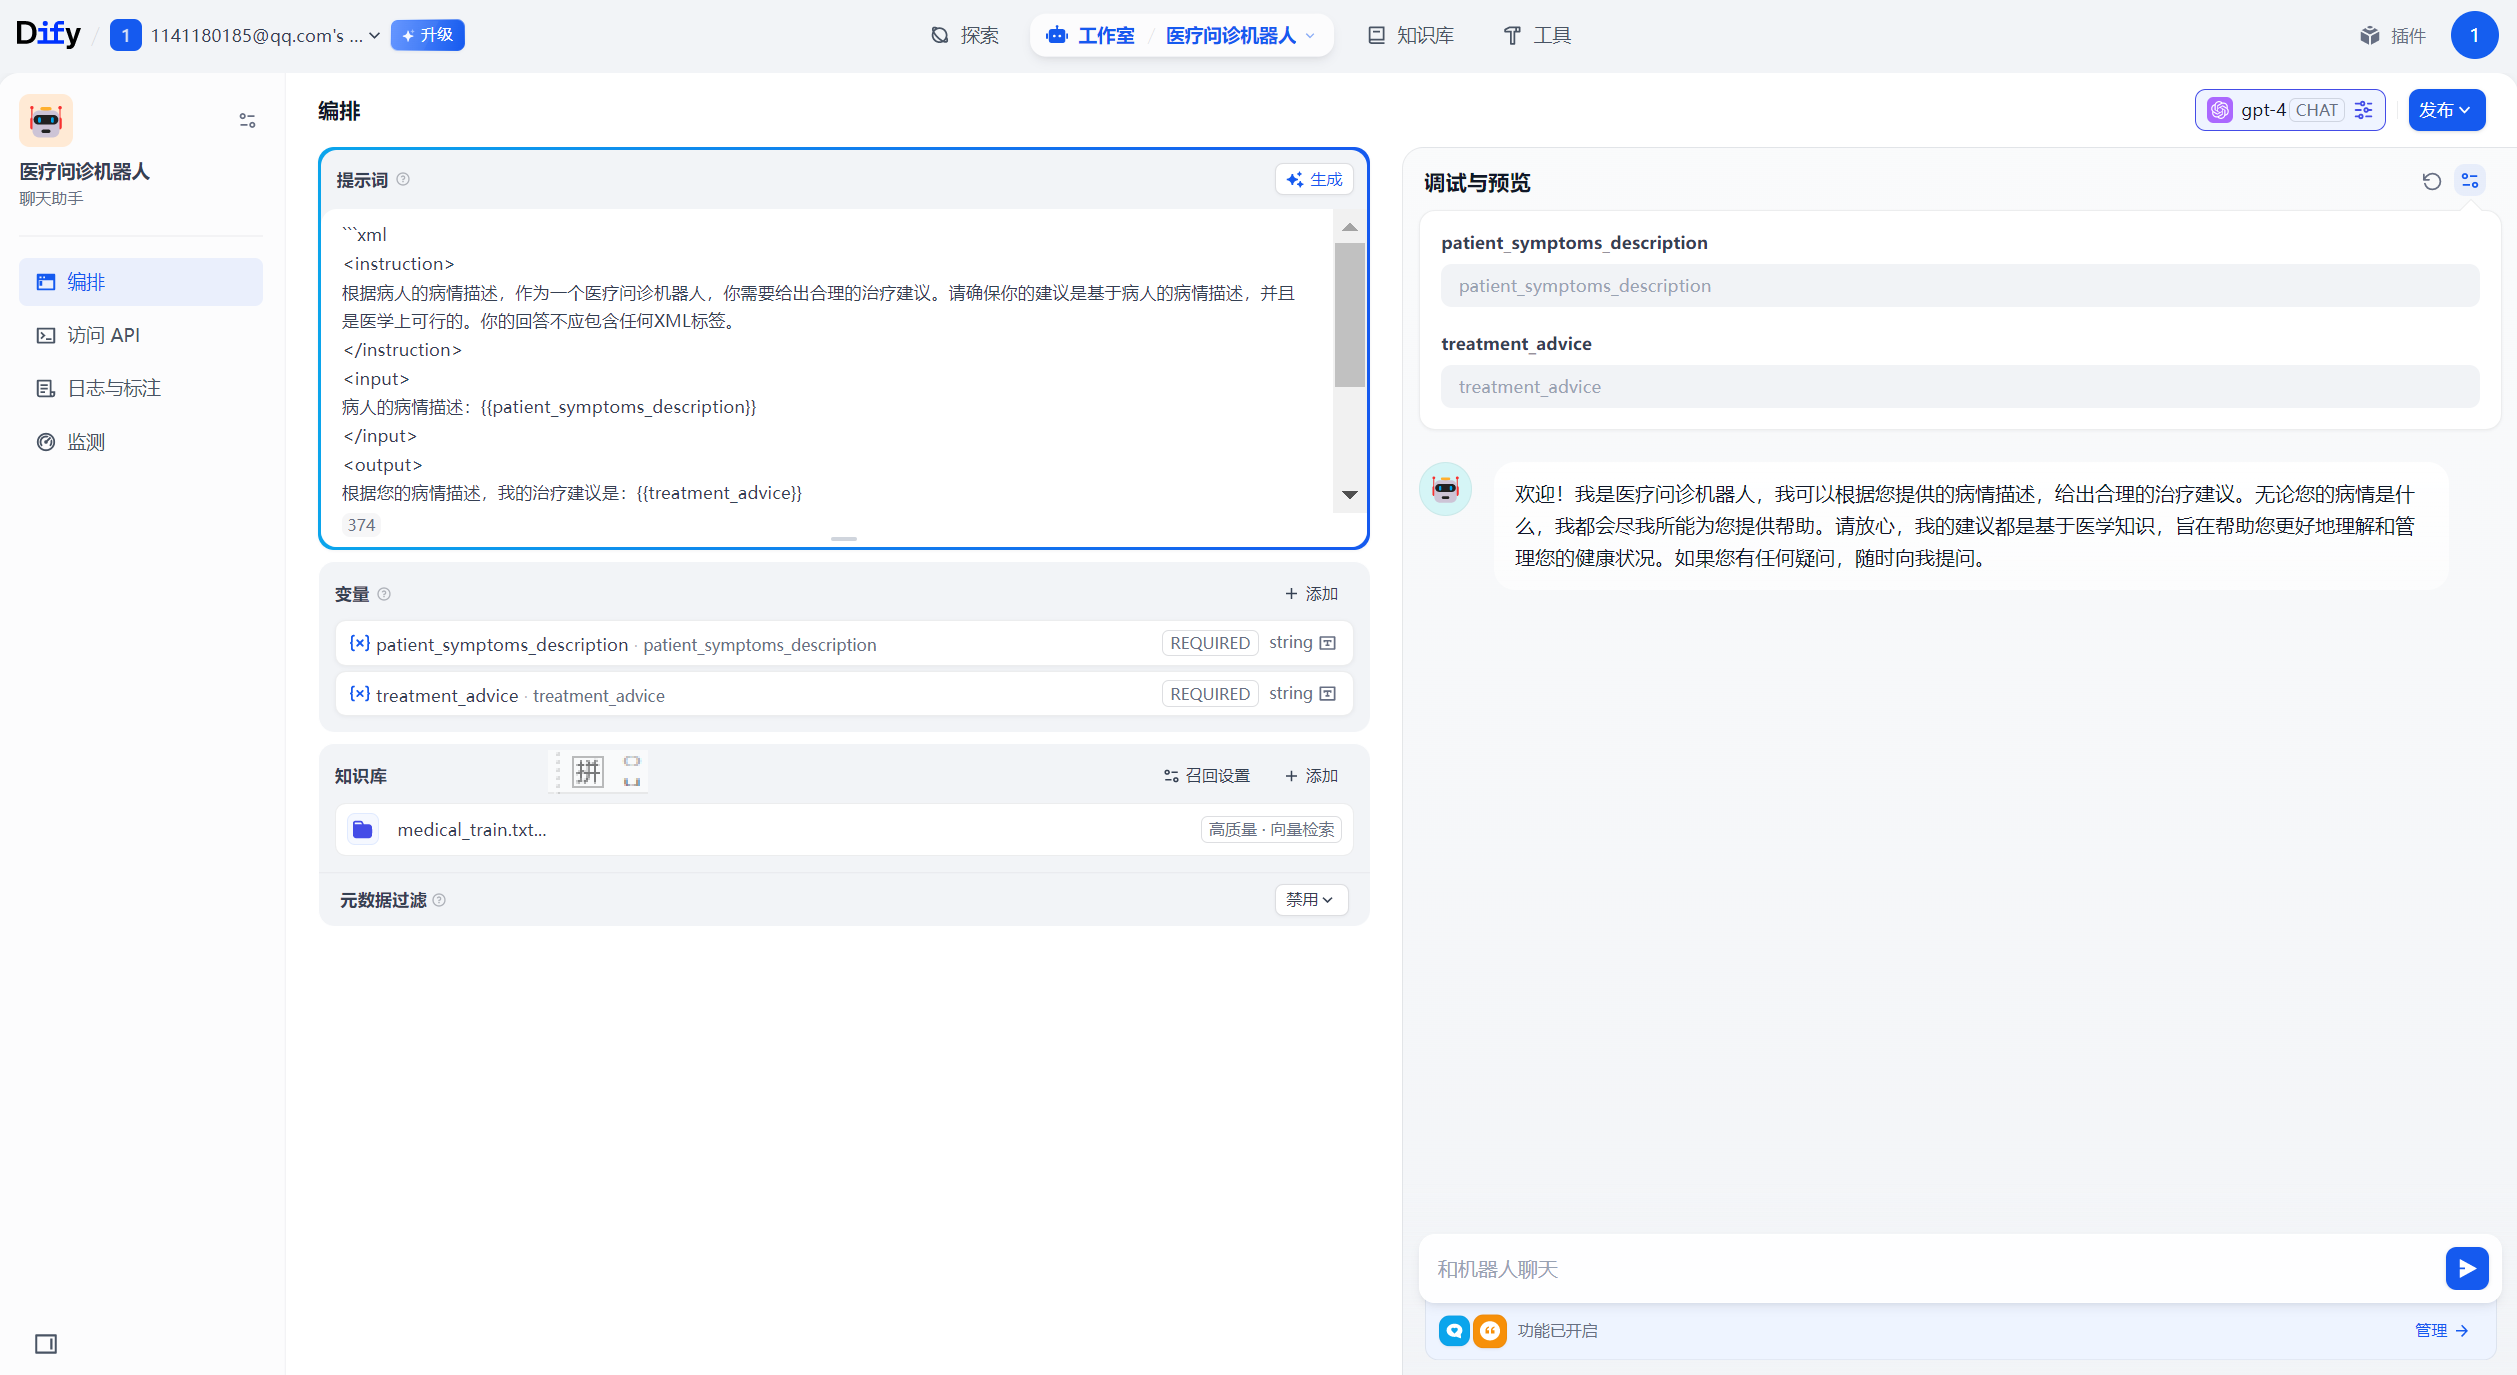Open the 禁用 metadata filter dropdown
This screenshot has height=1375, width=2517.
point(1310,899)
